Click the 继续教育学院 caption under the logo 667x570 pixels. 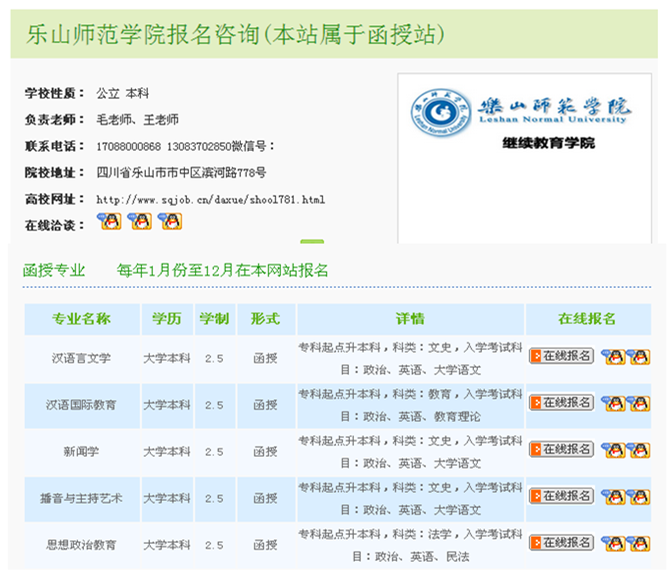pyautogui.click(x=549, y=143)
